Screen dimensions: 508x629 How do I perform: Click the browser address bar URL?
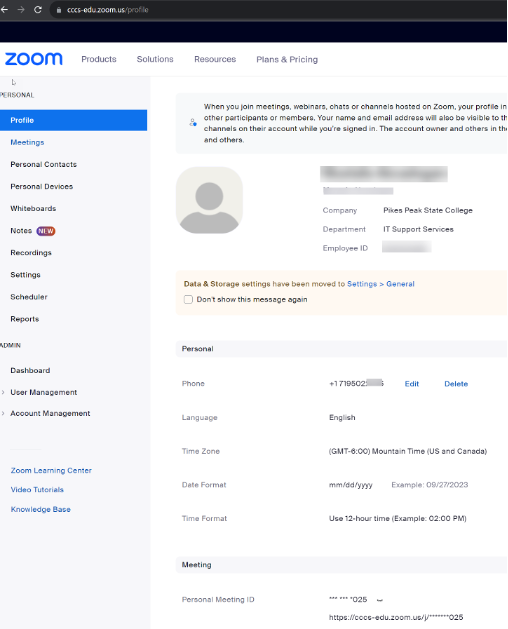tap(108, 10)
